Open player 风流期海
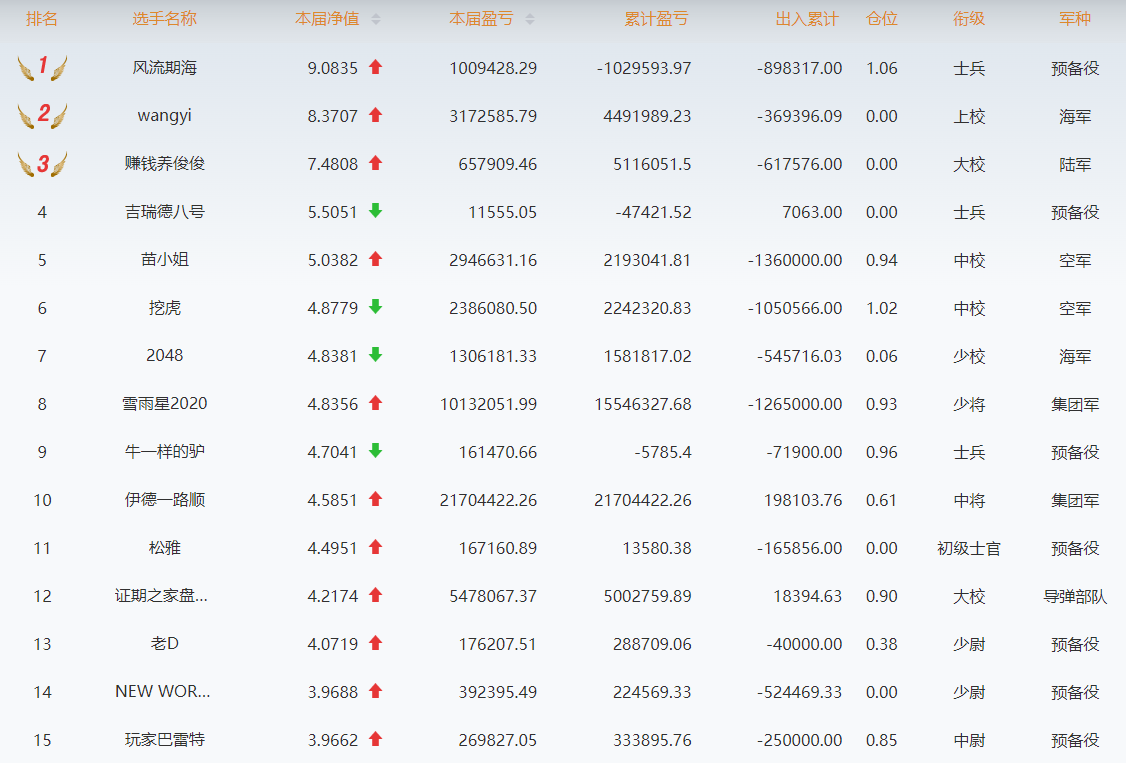The height and width of the screenshot is (763, 1126). 164,68
